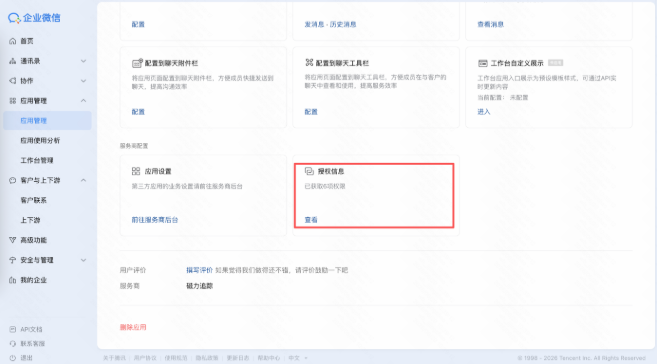
Task: Click the red 删除应用 link
Action: click(133, 327)
